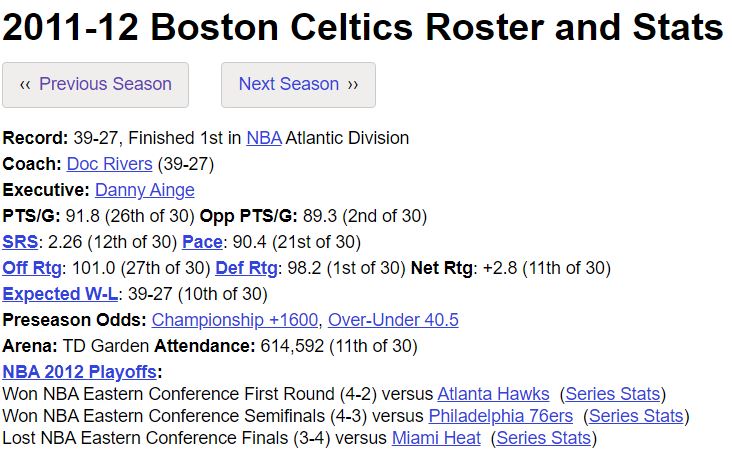Open executive Danny Ainge page
Image resolution: width=732 pixels, height=454 pixels.
click(x=145, y=190)
